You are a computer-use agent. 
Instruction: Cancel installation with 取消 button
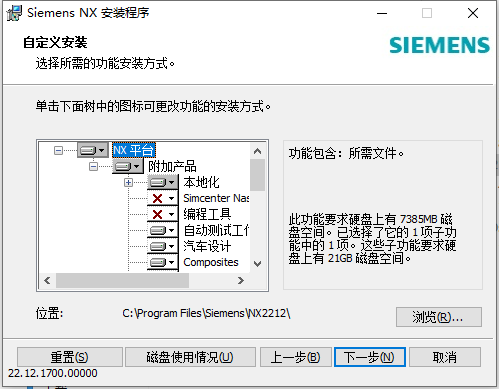[445, 357]
